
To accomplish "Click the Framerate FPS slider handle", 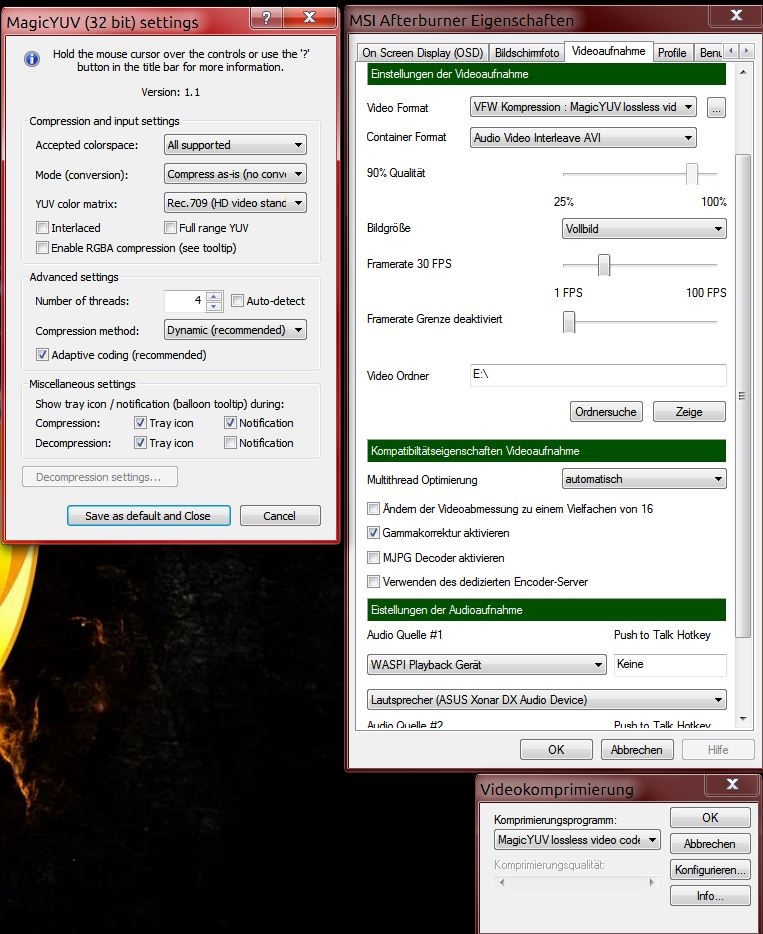I will [604, 264].
